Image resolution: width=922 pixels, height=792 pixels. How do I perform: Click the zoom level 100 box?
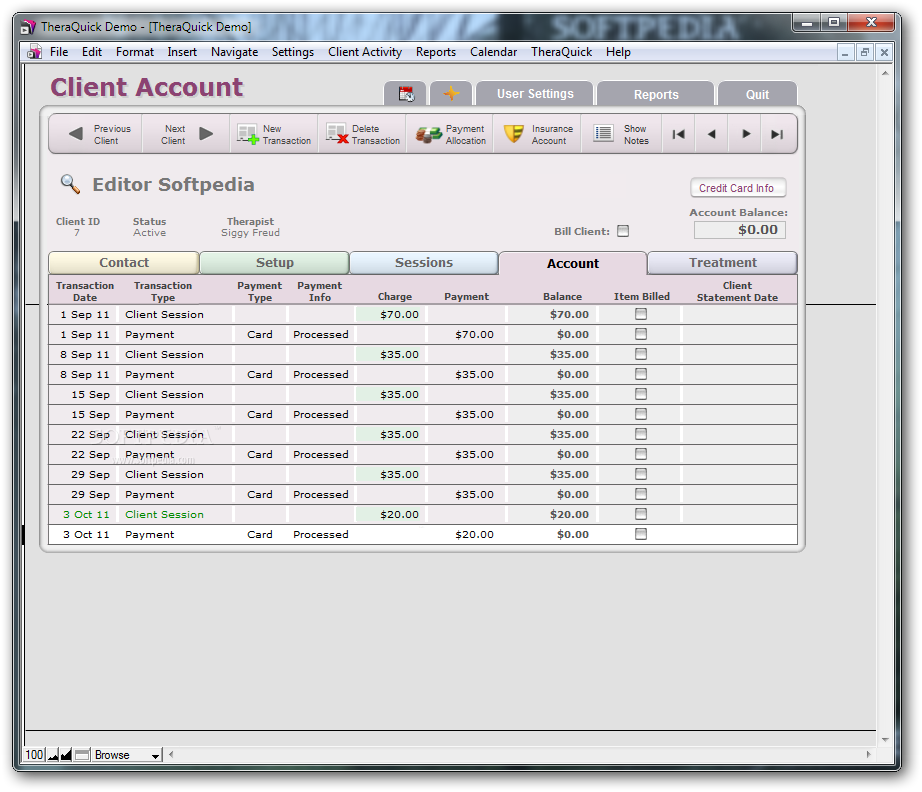(x=35, y=755)
